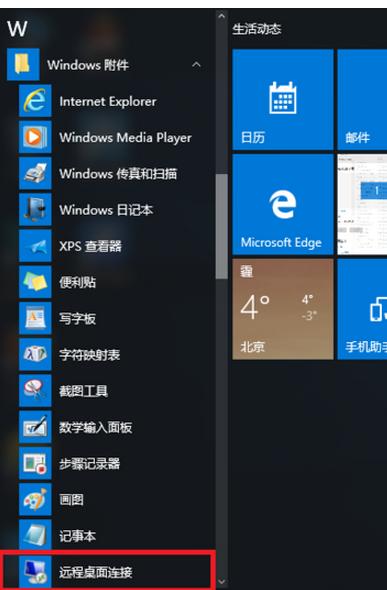Open the spreadsheet preview live tile
This screenshot has height=590, width=387.
[362, 204]
